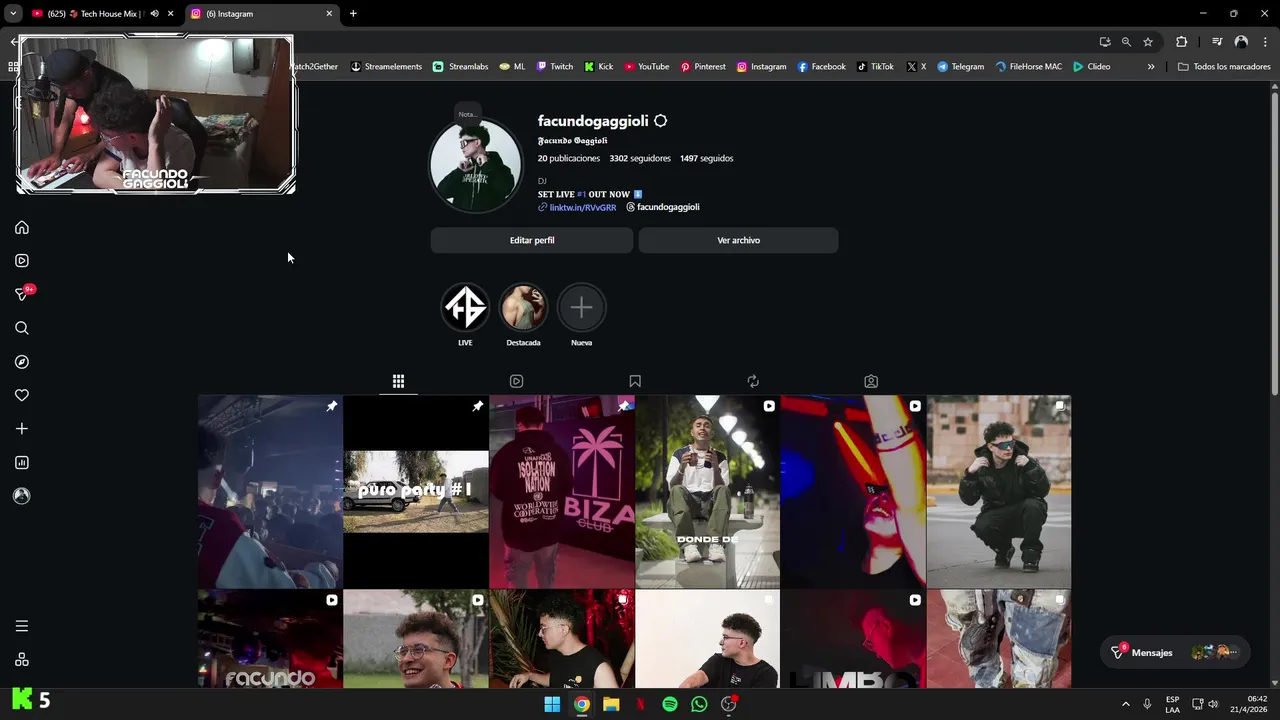Click the Threads facundogaggioli link
Image resolution: width=1280 pixels, height=720 pixels.
point(663,207)
